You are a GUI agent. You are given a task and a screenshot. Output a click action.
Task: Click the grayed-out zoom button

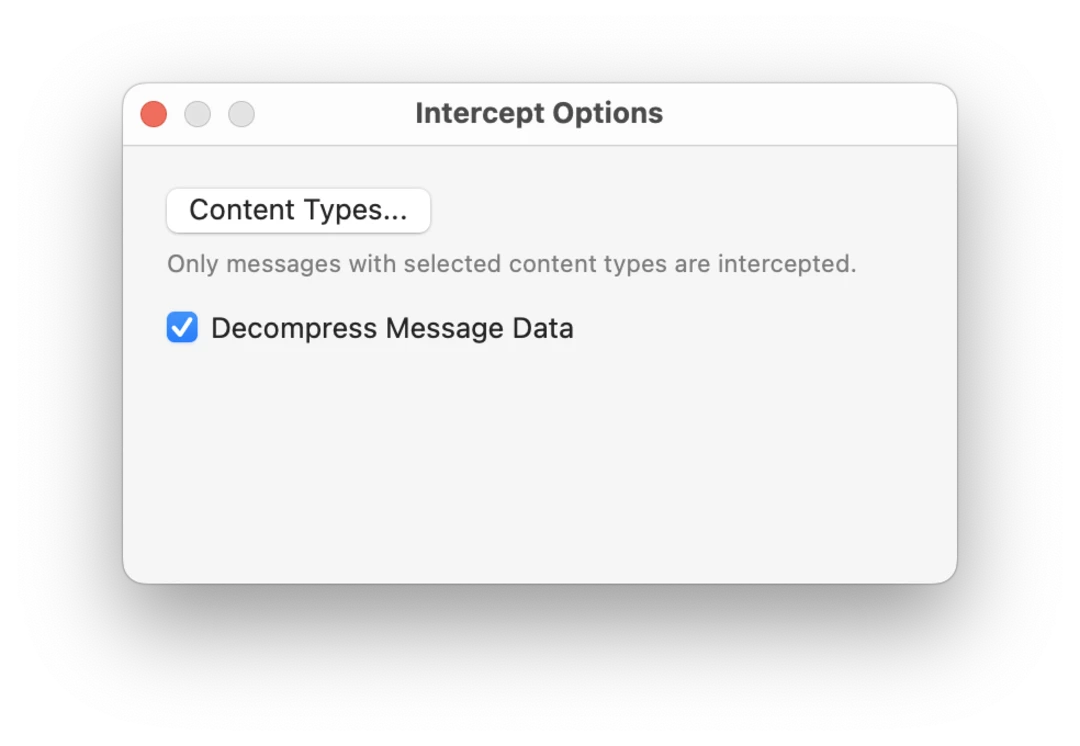[242, 114]
